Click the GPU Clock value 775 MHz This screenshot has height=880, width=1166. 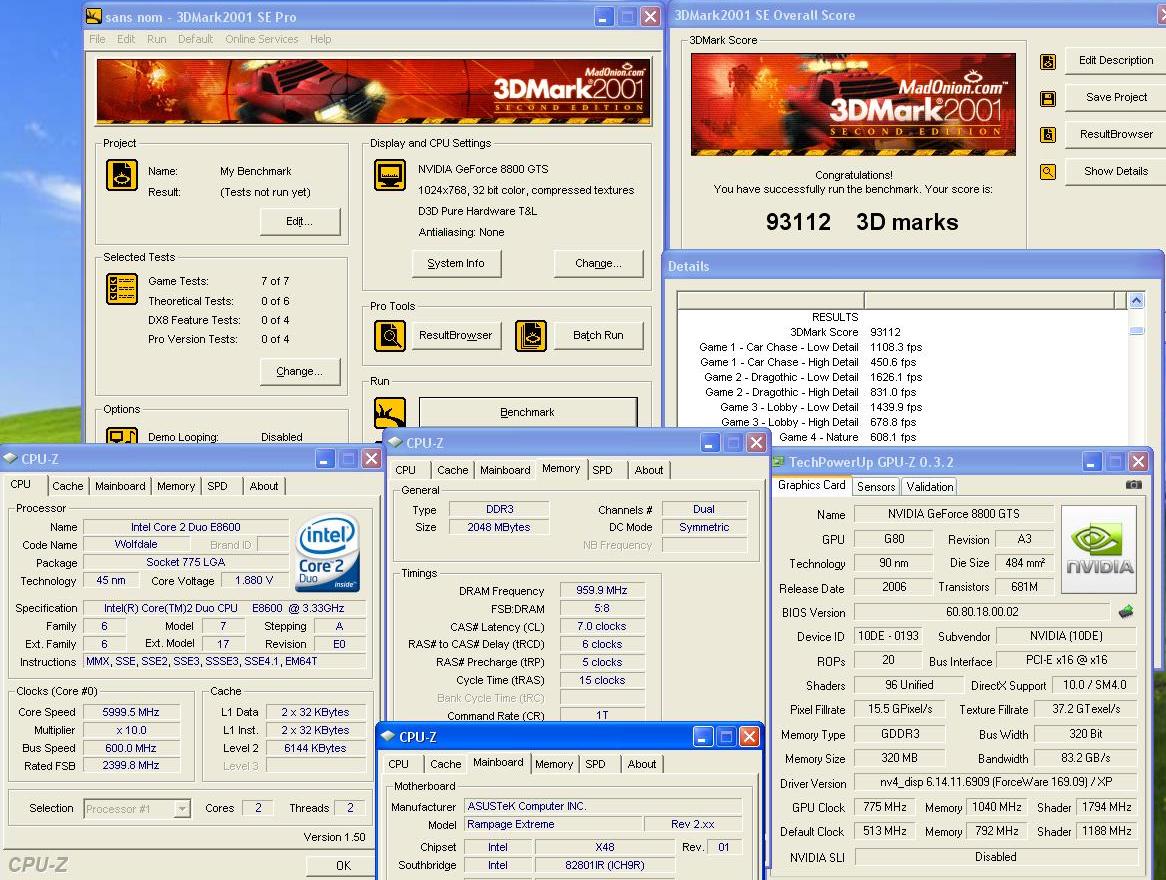[884, 807]
